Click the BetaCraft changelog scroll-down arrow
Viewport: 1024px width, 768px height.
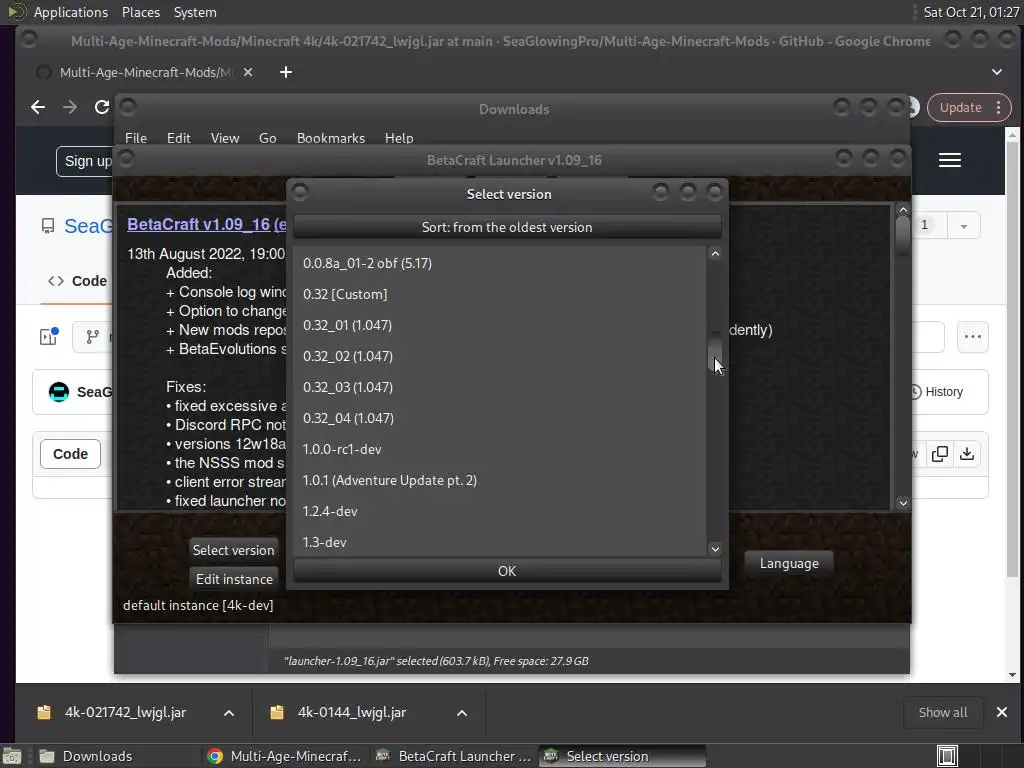(x=903, y=503)
